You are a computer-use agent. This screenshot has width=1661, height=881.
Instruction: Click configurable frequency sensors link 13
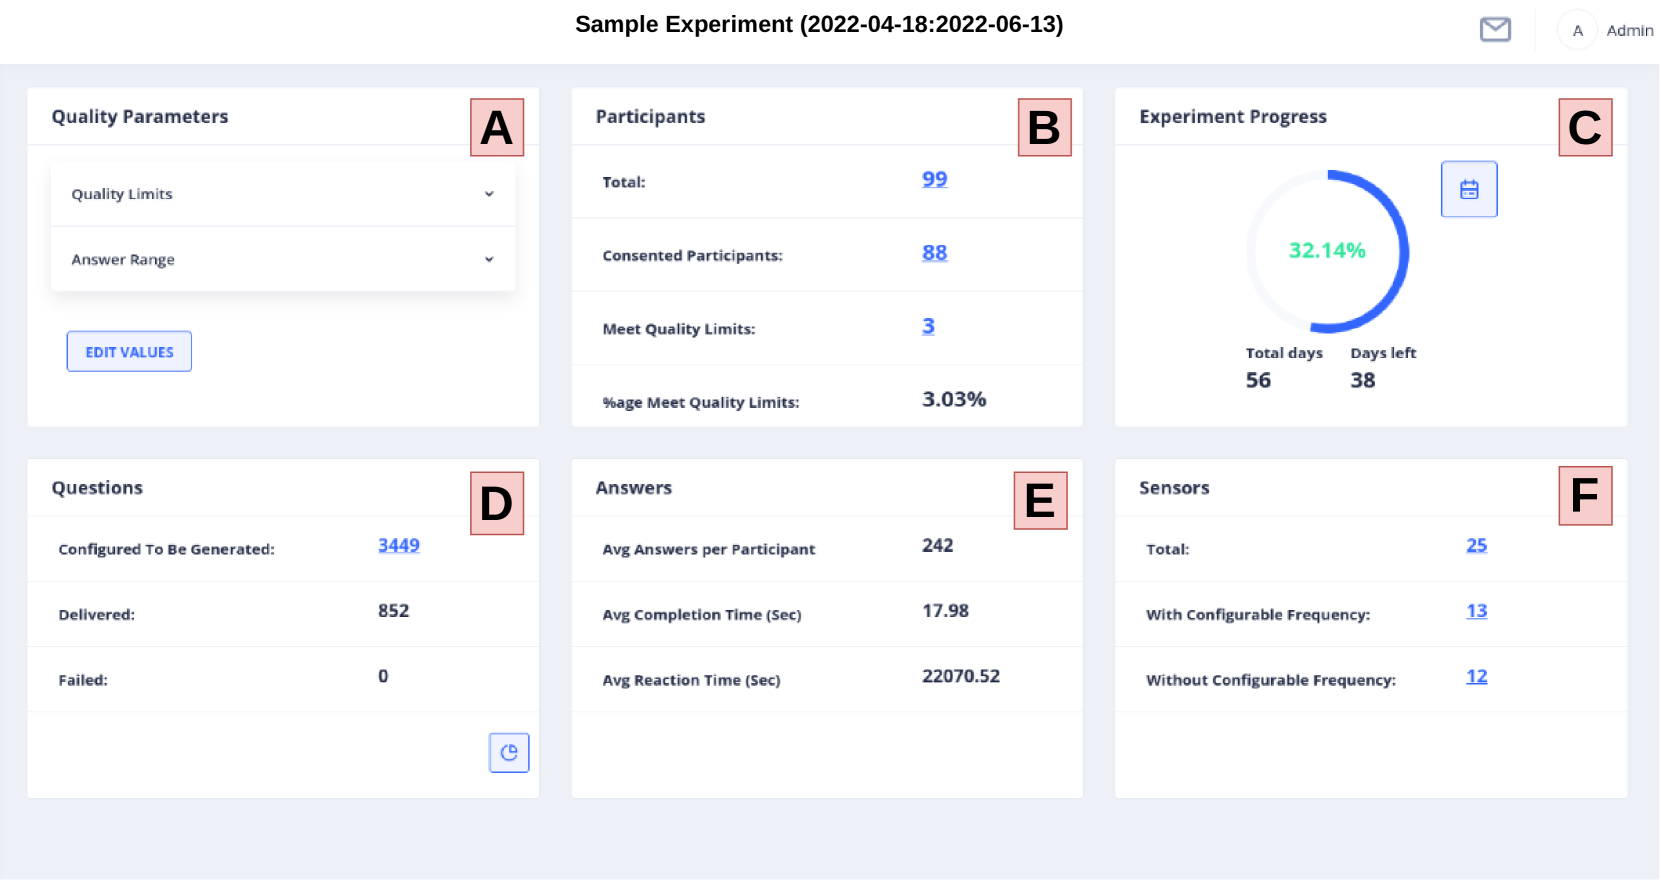tap(1476, 611)
